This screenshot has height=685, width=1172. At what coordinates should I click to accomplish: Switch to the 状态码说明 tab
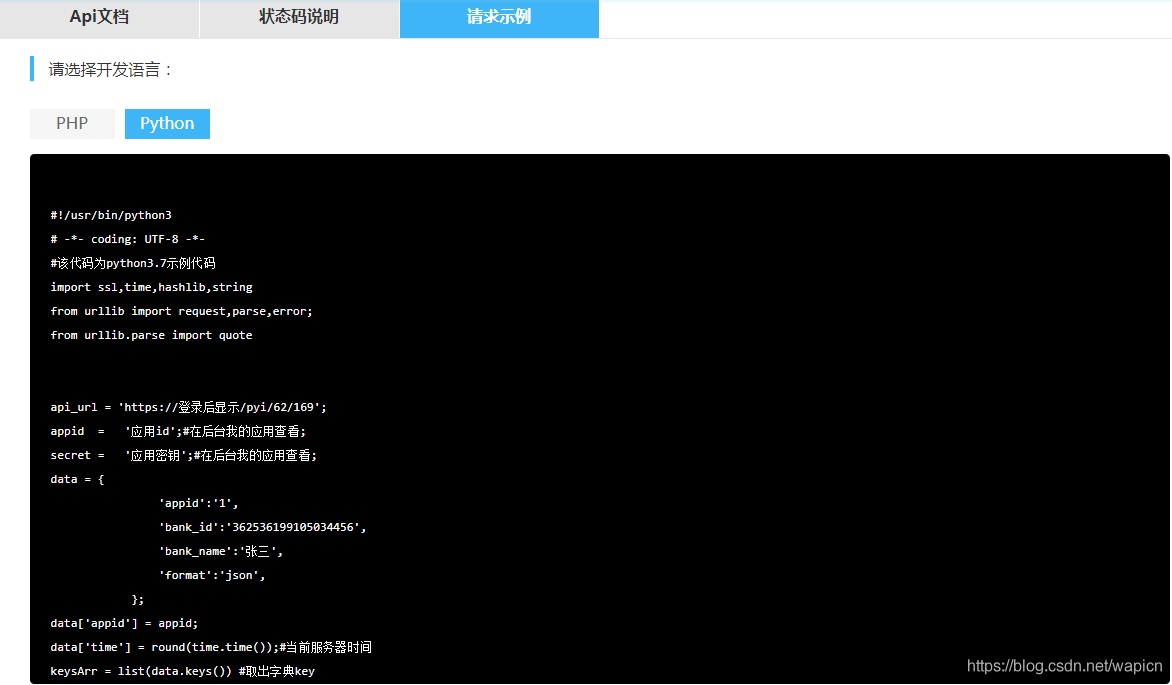click(299, 18)
